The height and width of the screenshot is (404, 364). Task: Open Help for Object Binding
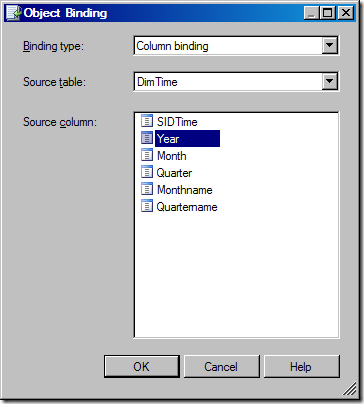301,366
